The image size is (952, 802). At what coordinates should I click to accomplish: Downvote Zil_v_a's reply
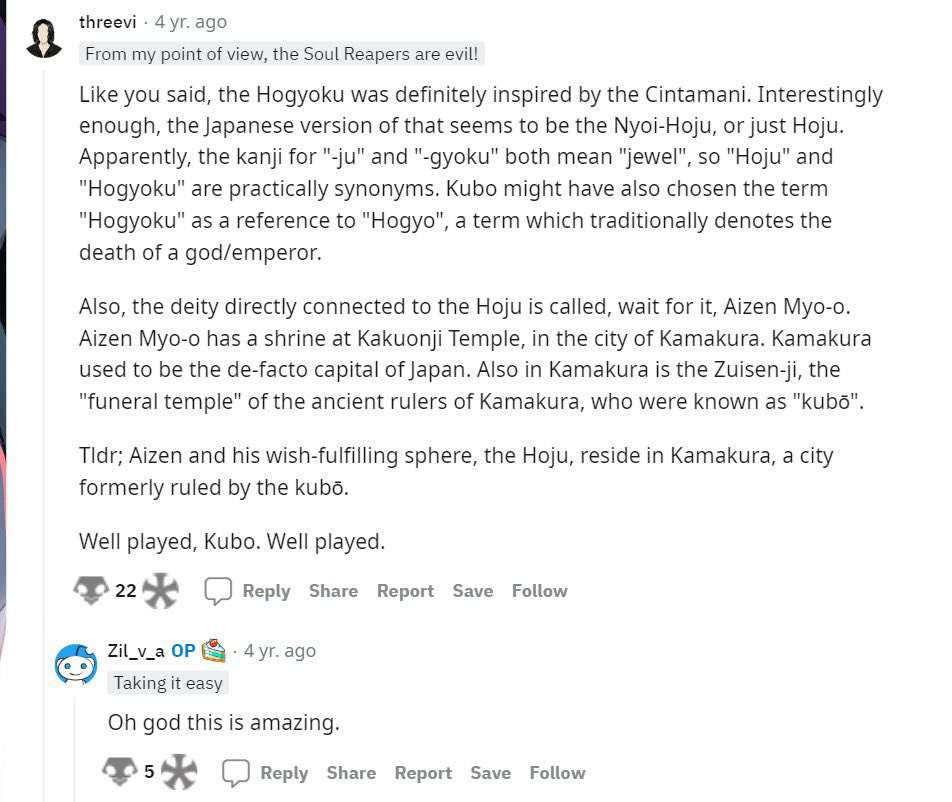click(x=179, y=773)
